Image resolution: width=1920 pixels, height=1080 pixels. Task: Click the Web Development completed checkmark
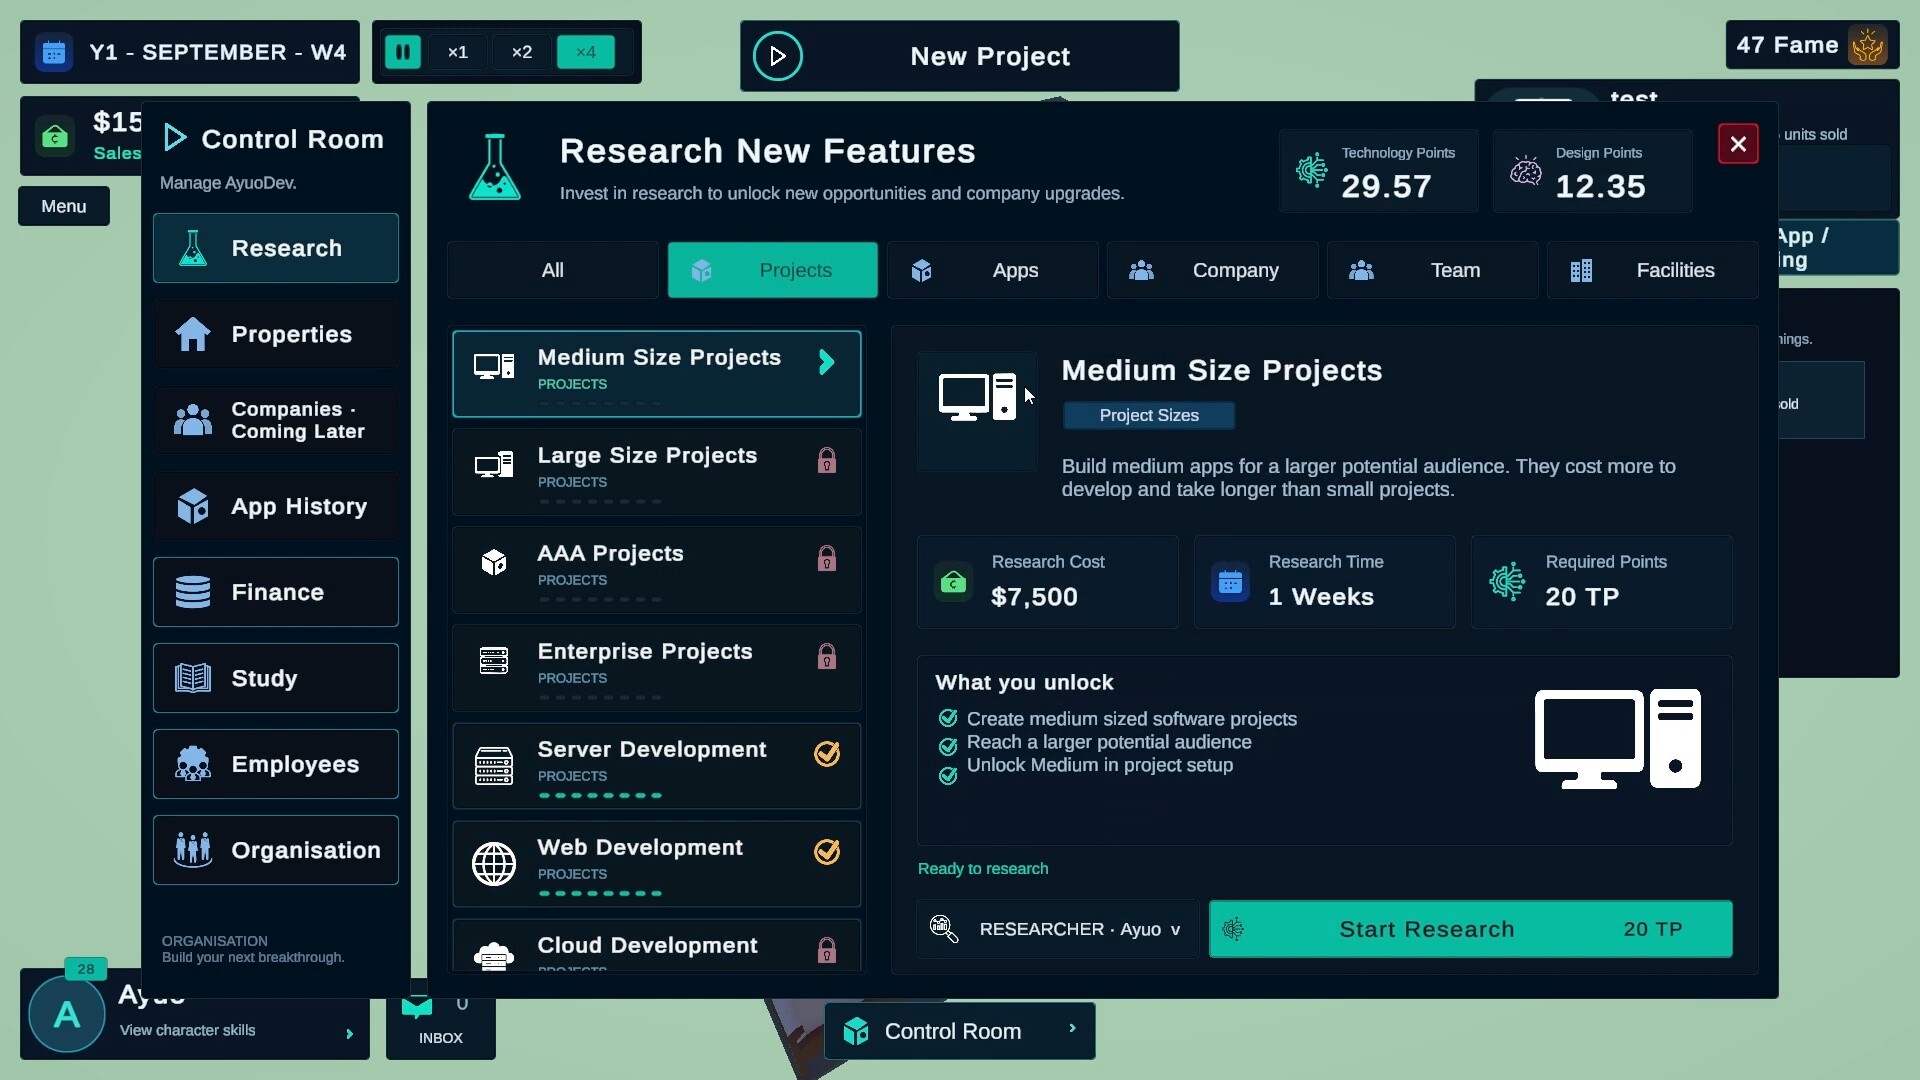click(827, 852)
